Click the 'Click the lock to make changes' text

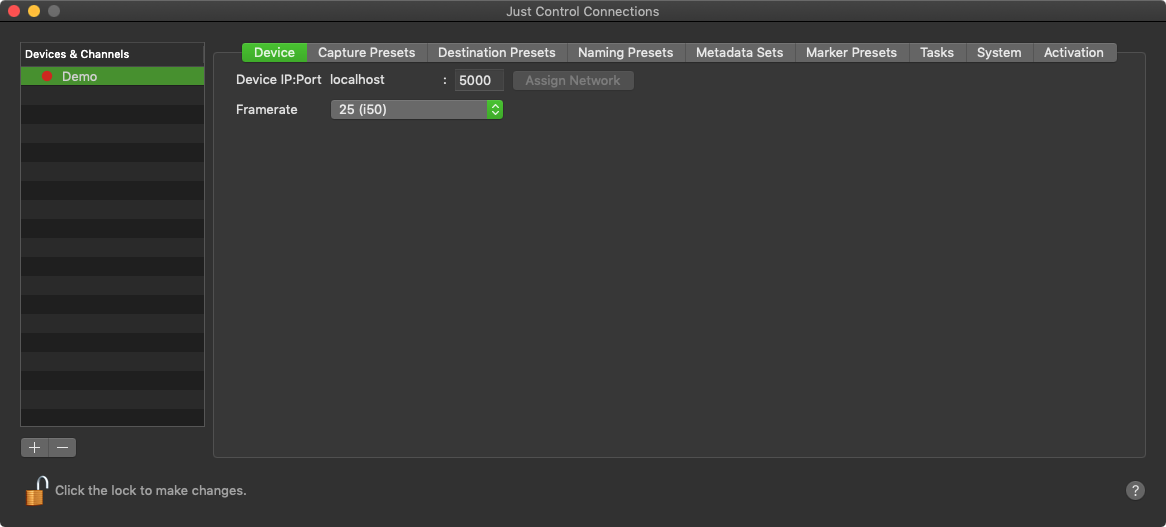coord(150,491)
